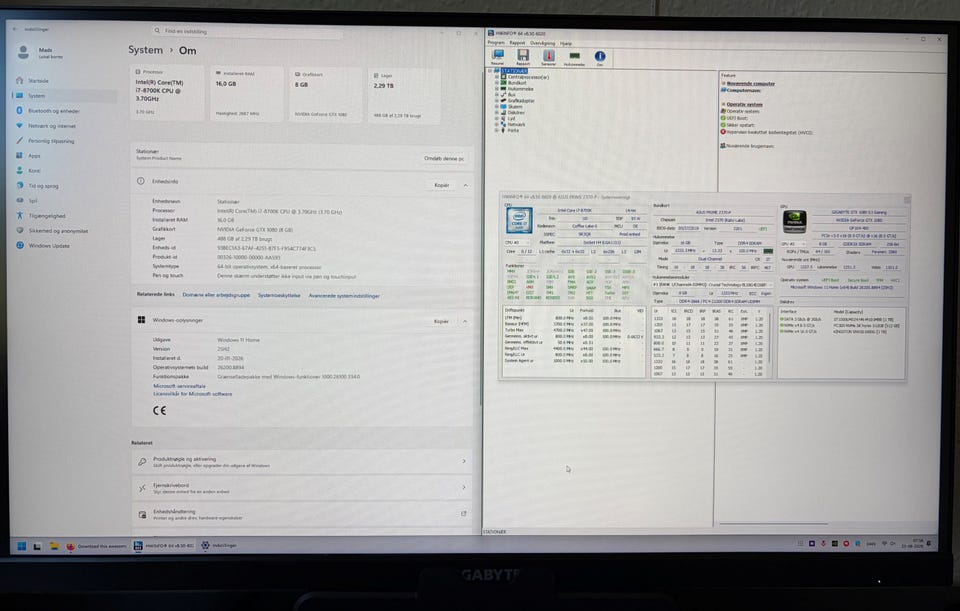Collapse the Enhedsinfo section chevron
This screenshot has width=960, height=611.
[x=465, y=185]
